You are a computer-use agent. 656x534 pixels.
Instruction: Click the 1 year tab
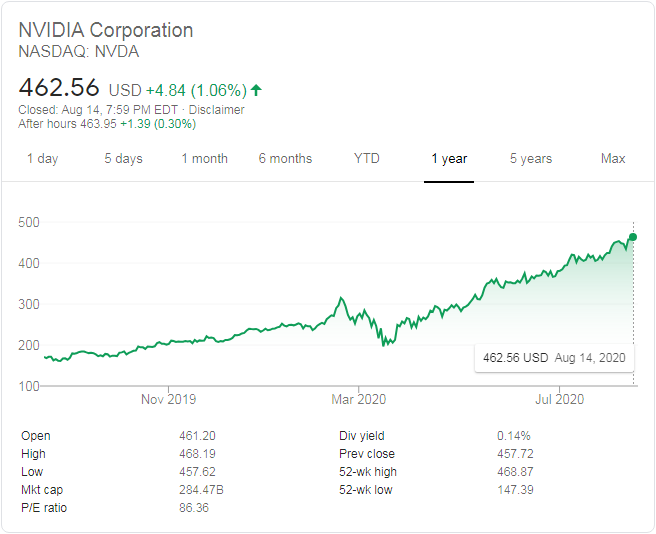coord(449,159)
